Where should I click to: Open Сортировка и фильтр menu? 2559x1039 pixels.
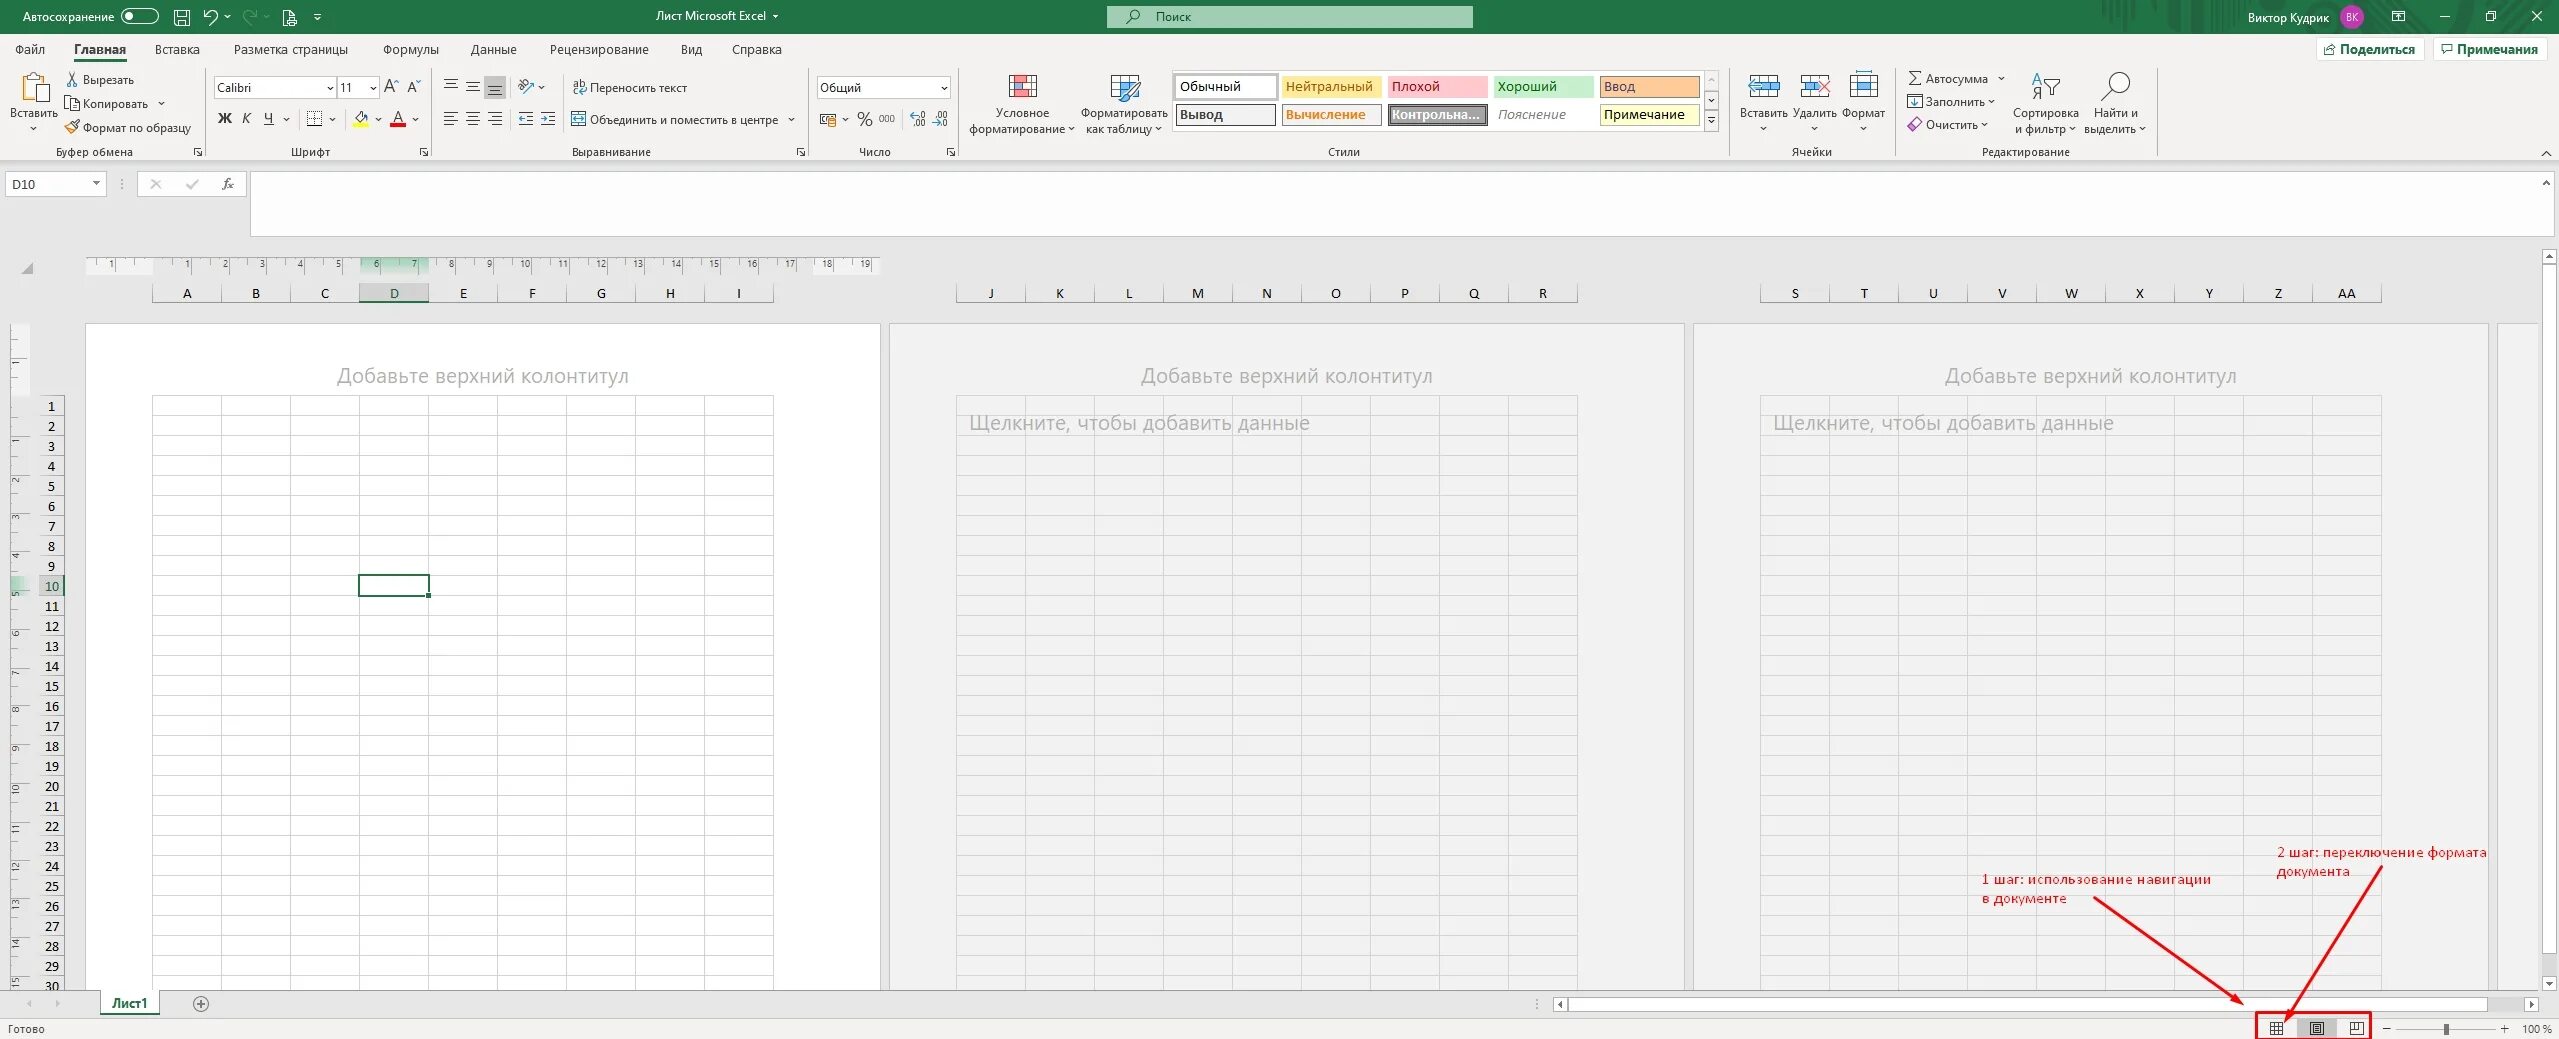coord(2045,104)
